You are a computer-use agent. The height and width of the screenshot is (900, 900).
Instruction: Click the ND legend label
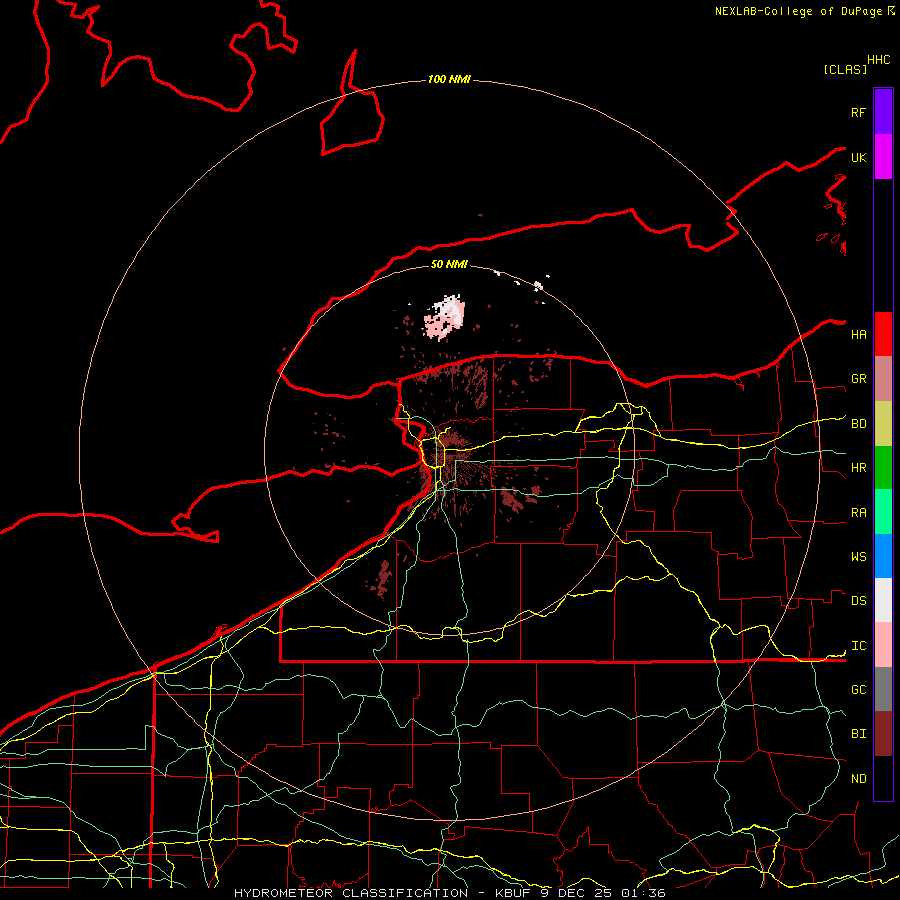(858, 779)
